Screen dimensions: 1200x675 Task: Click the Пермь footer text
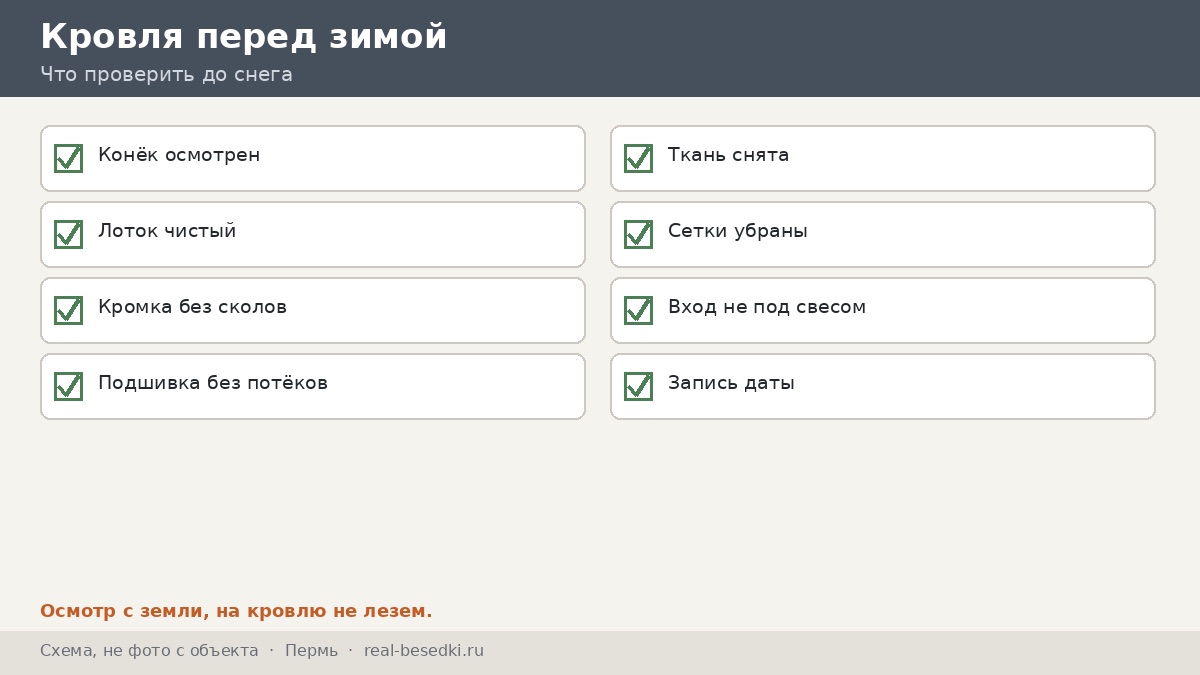pyautogui.click(x=311, y=651)
